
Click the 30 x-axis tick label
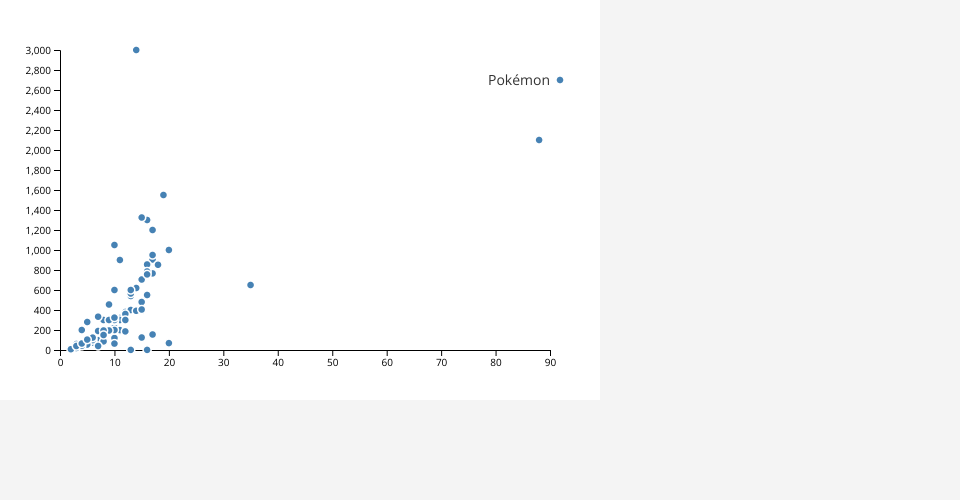pyautogui.click(x=223, y=362)
